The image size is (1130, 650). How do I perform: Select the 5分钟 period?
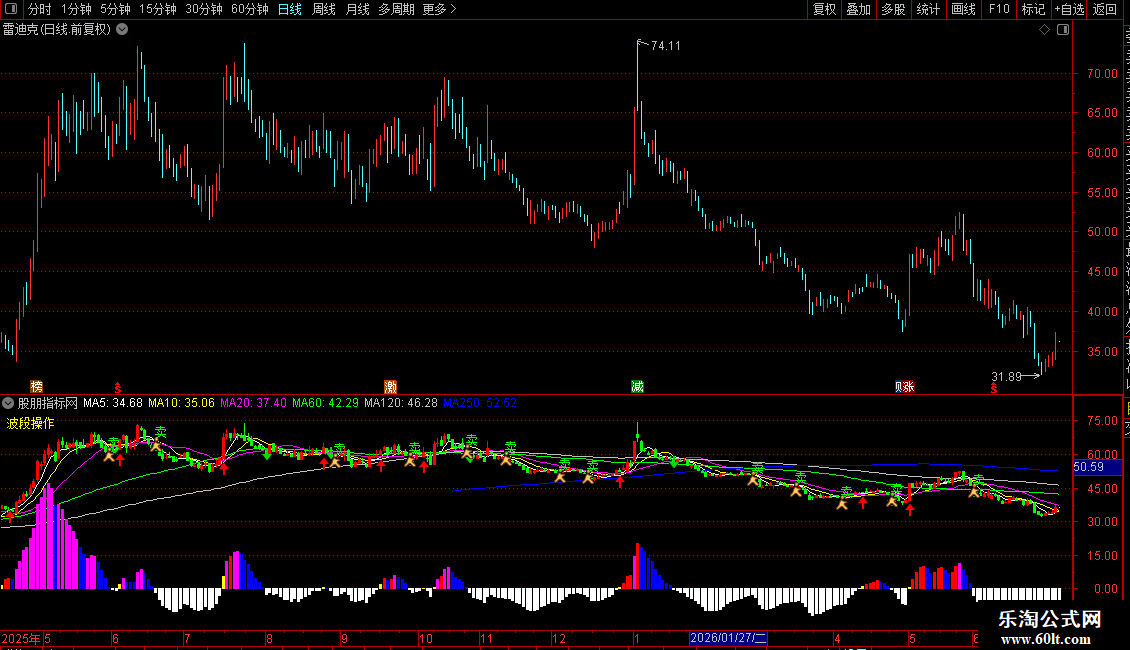(115, 9)
